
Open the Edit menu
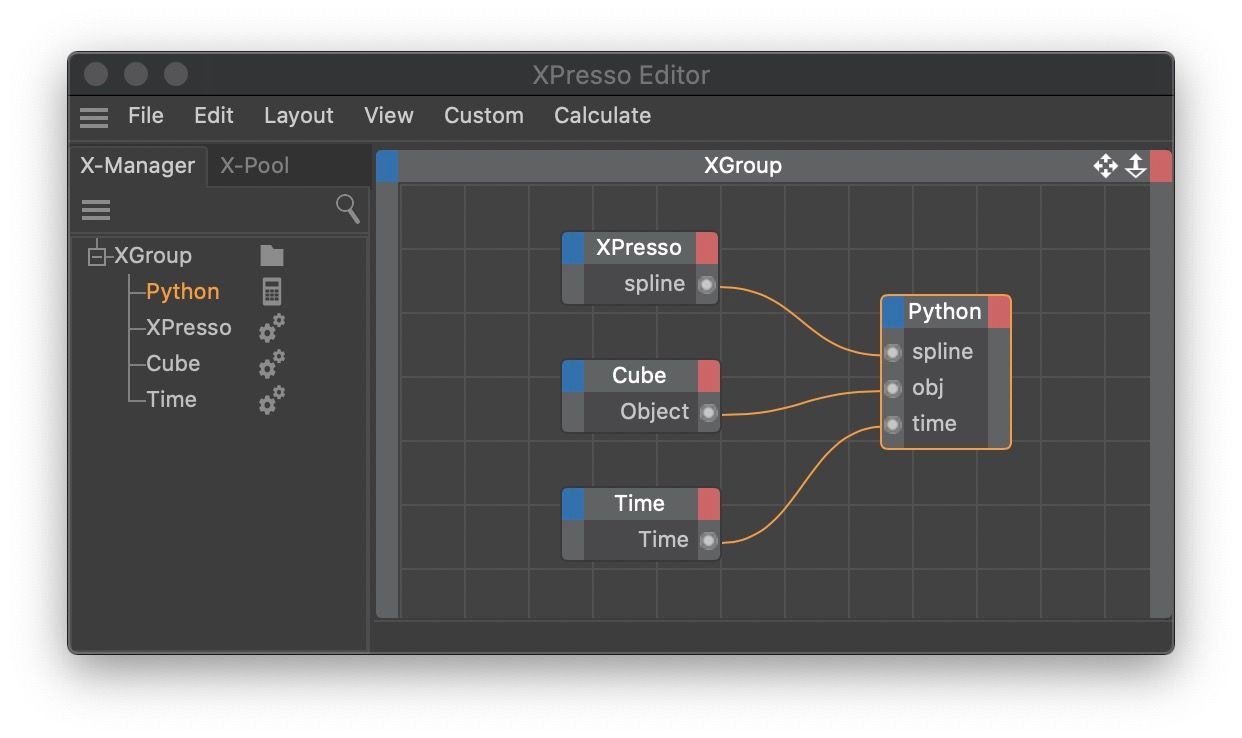pyautogui.click(x=214, y=116)
